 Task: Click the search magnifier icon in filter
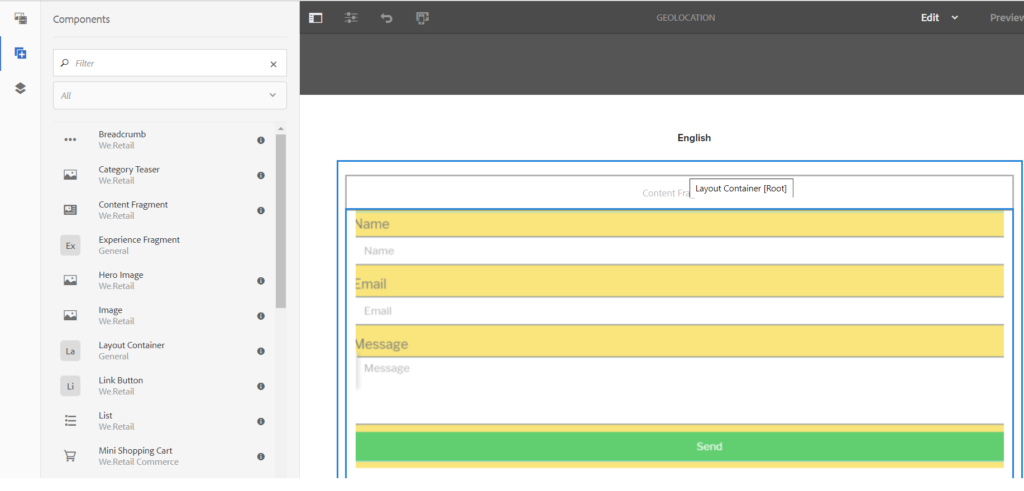click(65, 63)
